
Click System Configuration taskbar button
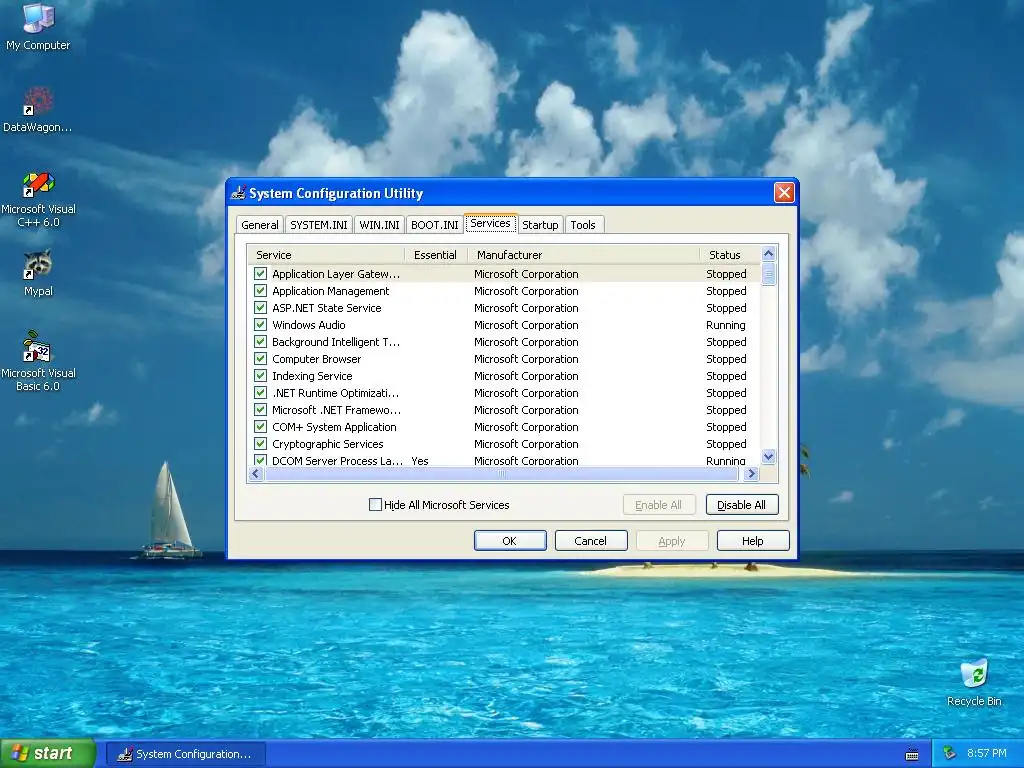point(185,754)
